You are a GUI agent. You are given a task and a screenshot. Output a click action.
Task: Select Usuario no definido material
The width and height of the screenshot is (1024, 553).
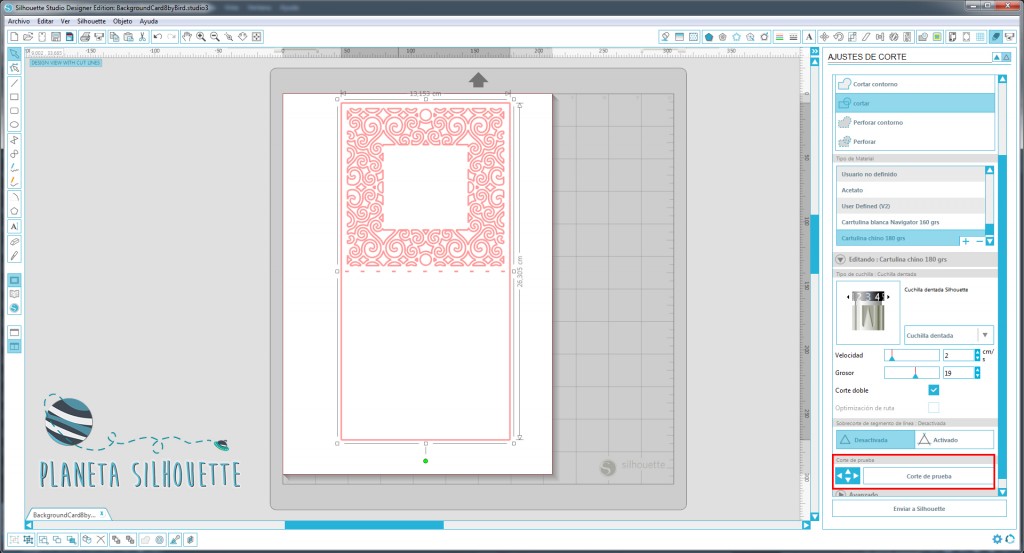[x=910, y=174]
